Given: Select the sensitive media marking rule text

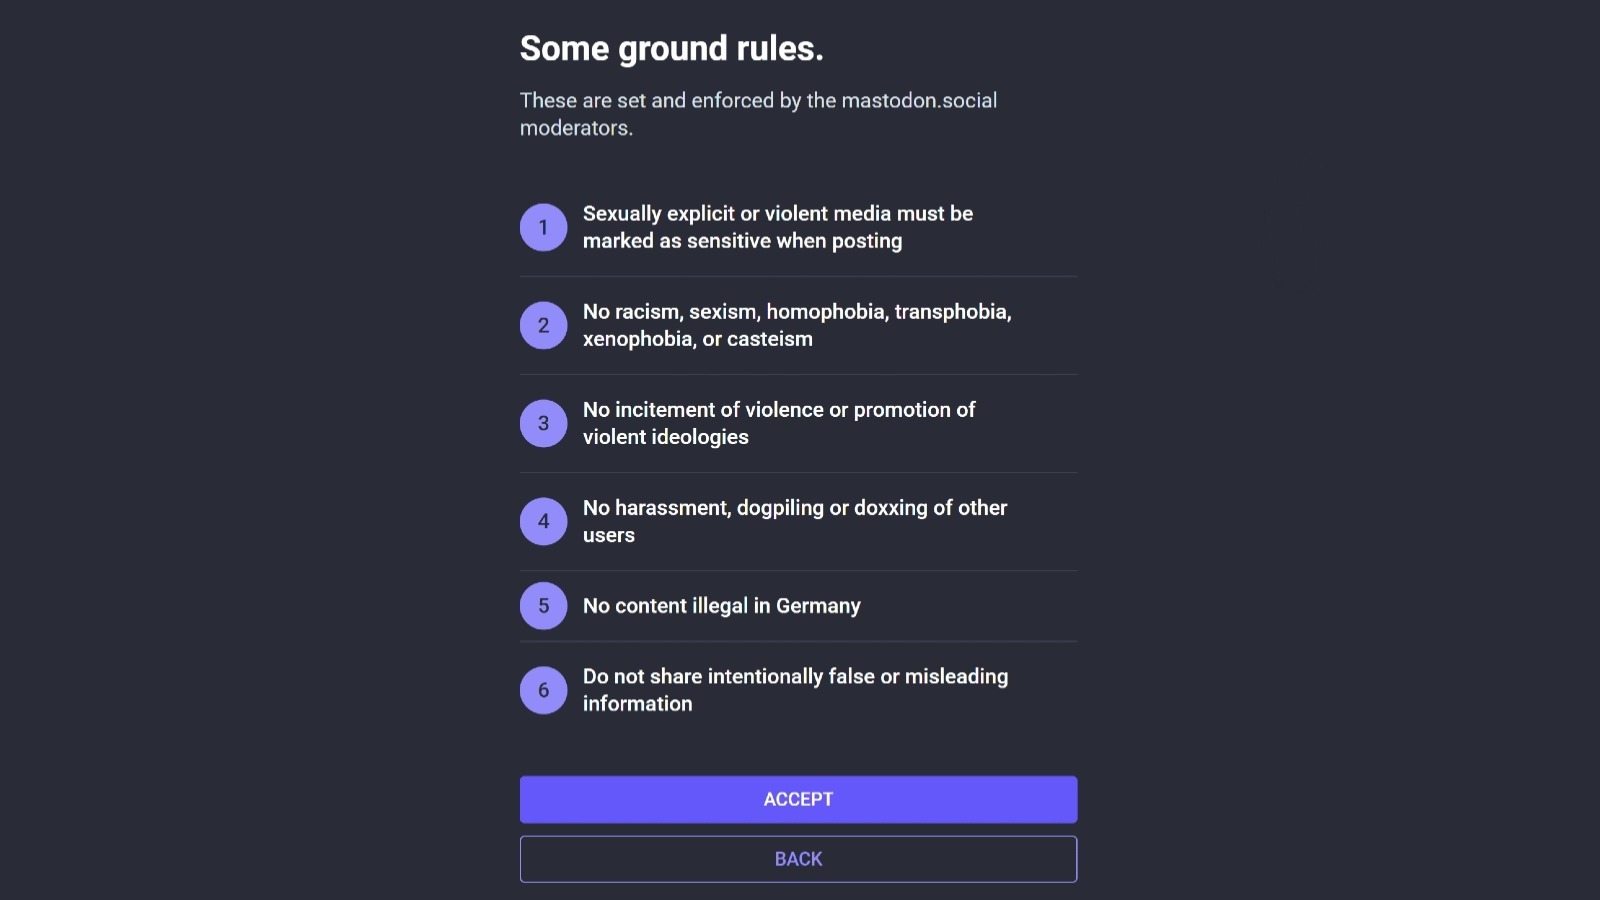Looking at the screenshot, I should [778, 227].
